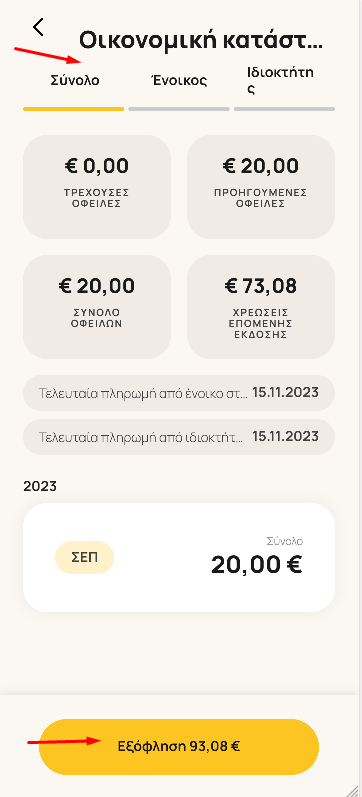Switch to the Σύνολο tab
The image size is (362, 797).
click(75, 80)
